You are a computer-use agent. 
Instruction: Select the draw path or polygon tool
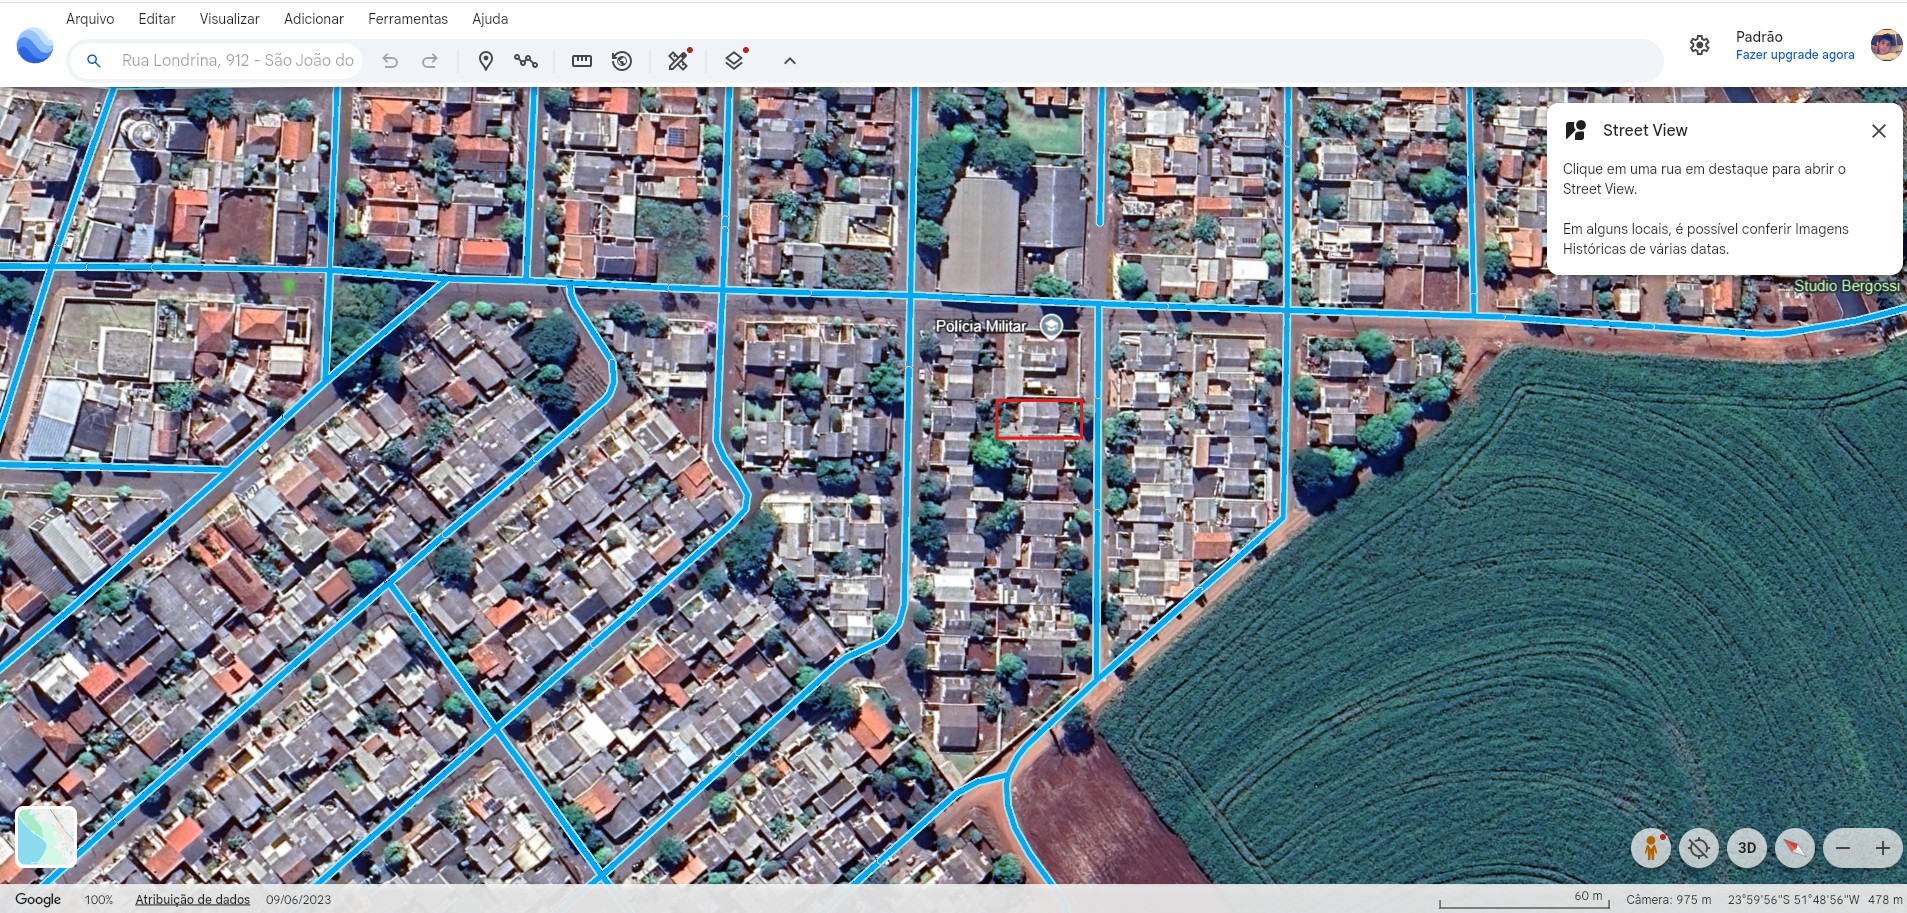click(526, 61)
